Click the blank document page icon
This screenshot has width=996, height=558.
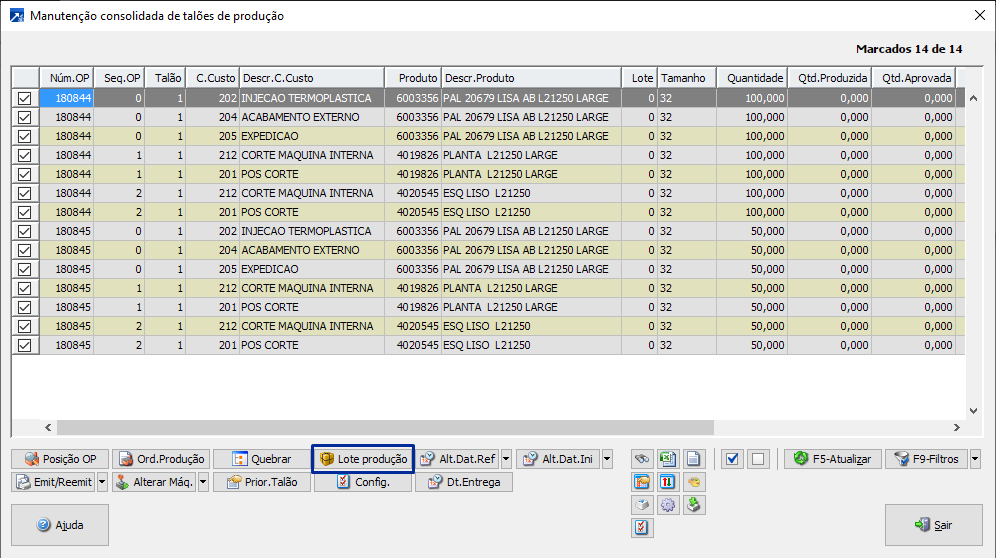coord(694,459)
